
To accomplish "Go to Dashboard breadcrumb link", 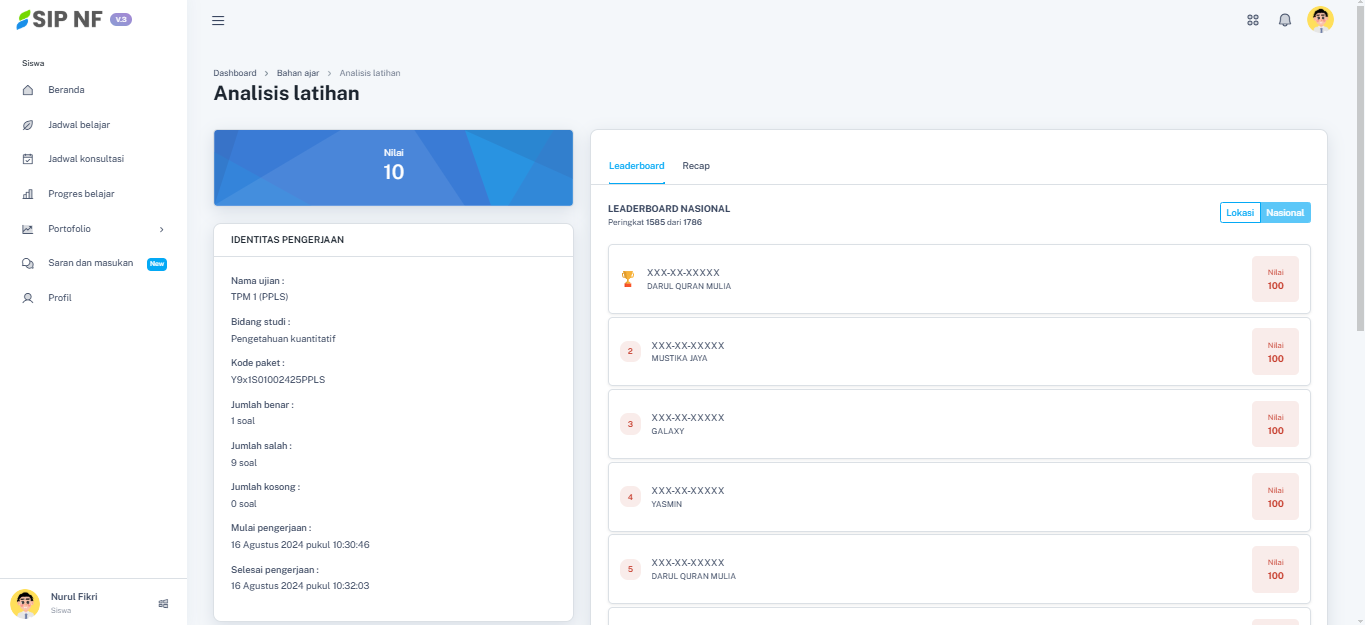I will 234,73.
